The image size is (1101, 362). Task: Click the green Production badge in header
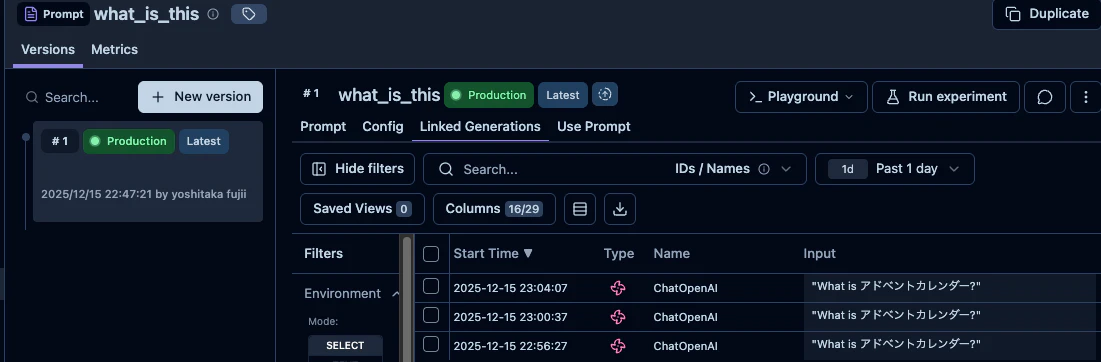coord(489,95)
